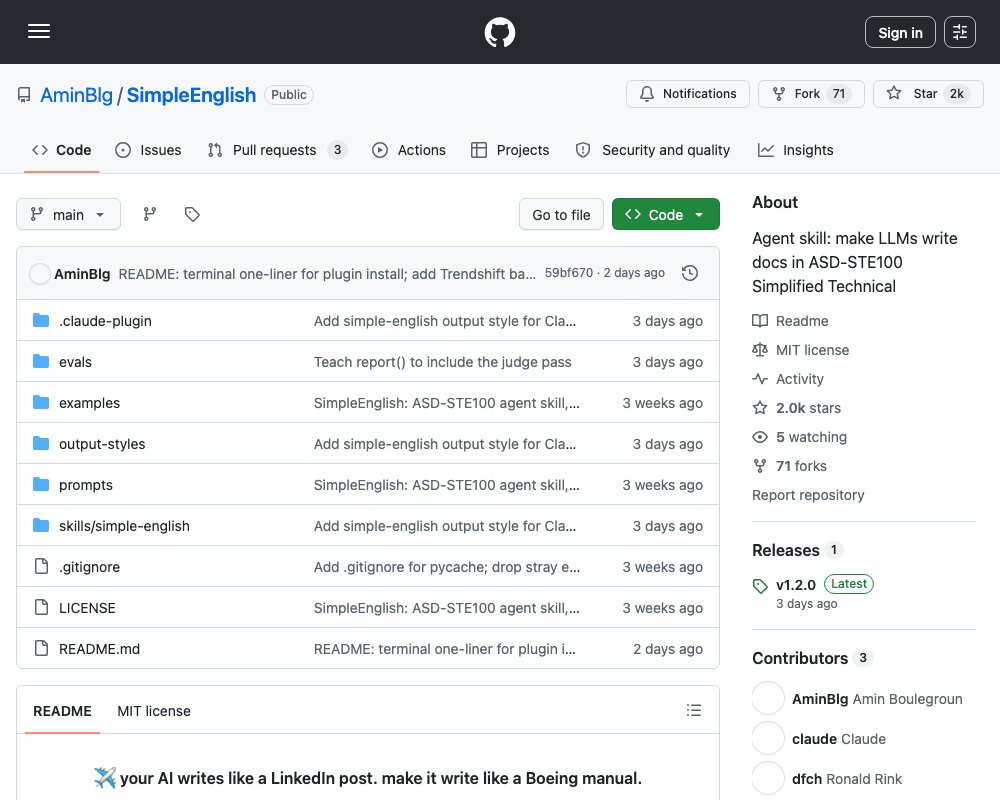The width and height of the screenshot is (1000, 800).
Task: Switch to the Issues tab
Action: [148, 150]
